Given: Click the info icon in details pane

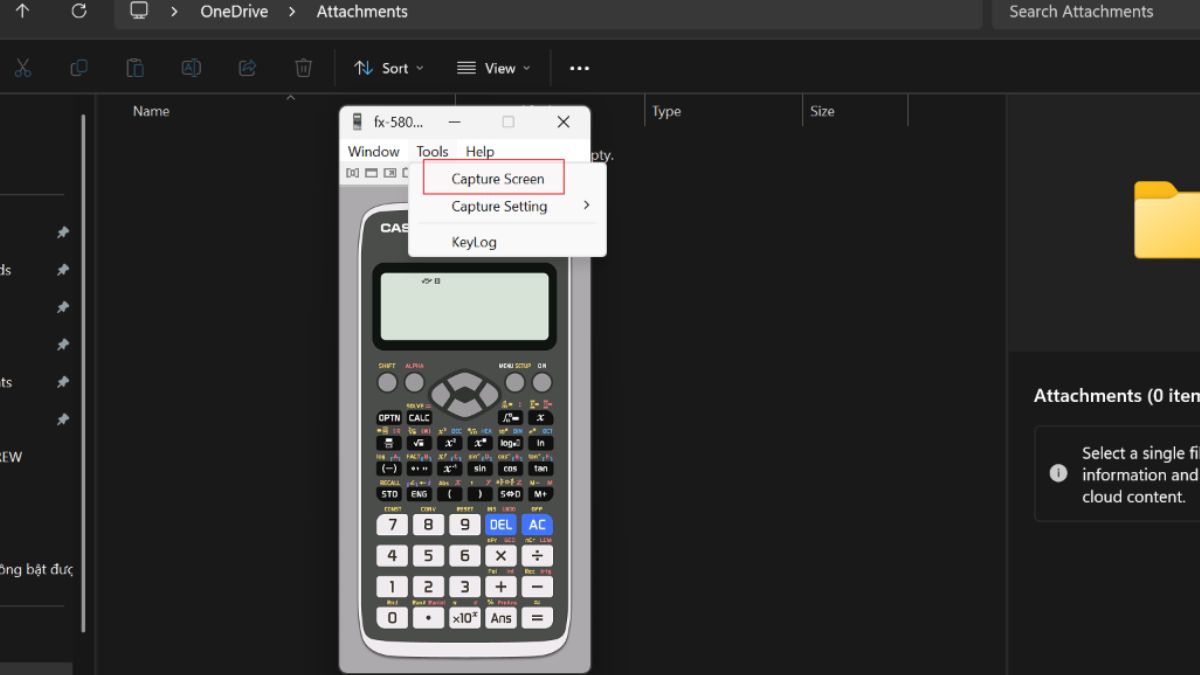Looking at the screenshot, I should pyautogui.click(x=1058, y=473).
